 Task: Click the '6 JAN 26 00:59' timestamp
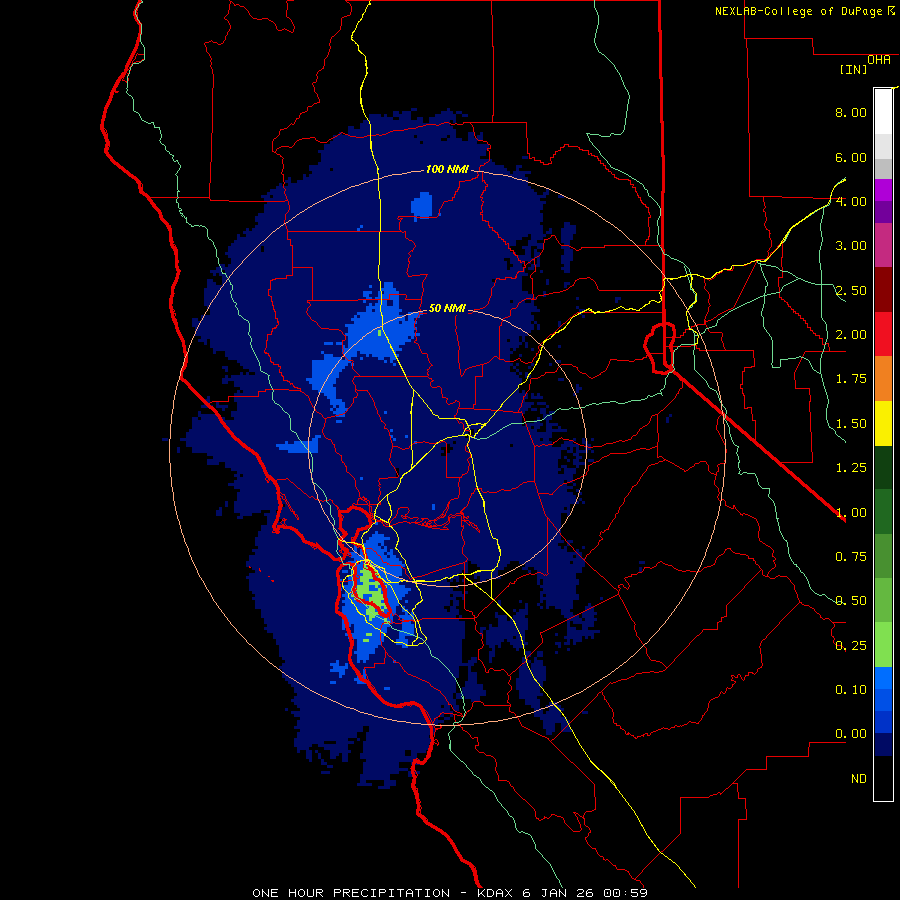click(x=585, y=893)
